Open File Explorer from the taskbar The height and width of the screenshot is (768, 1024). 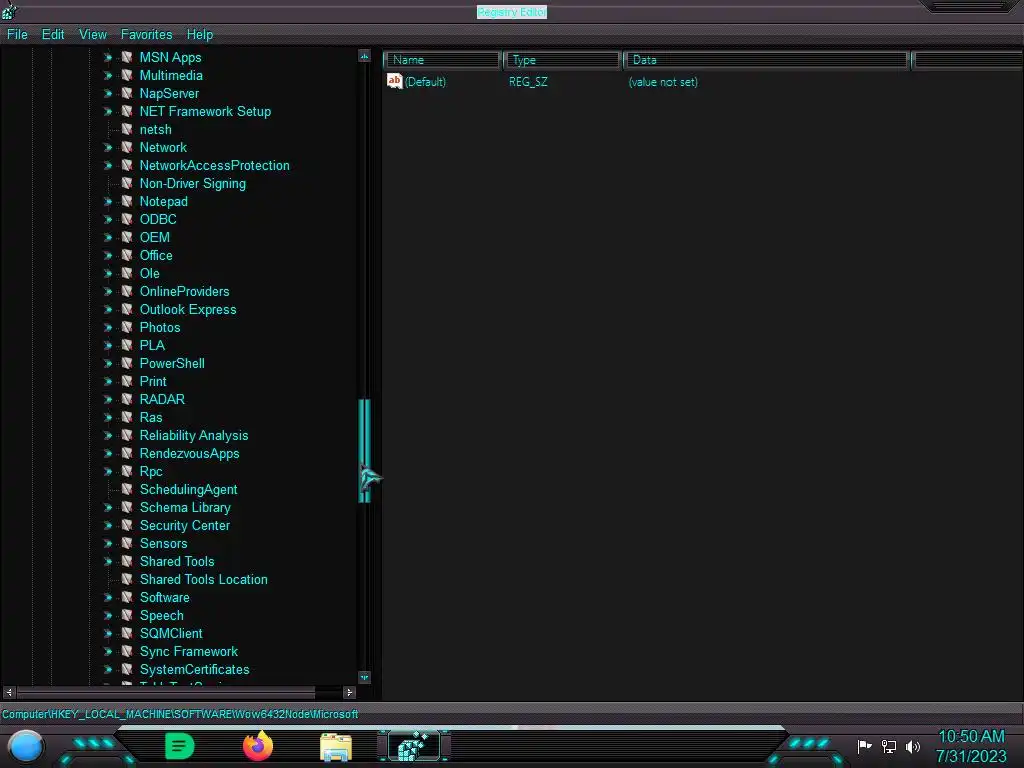click(336, 747)
